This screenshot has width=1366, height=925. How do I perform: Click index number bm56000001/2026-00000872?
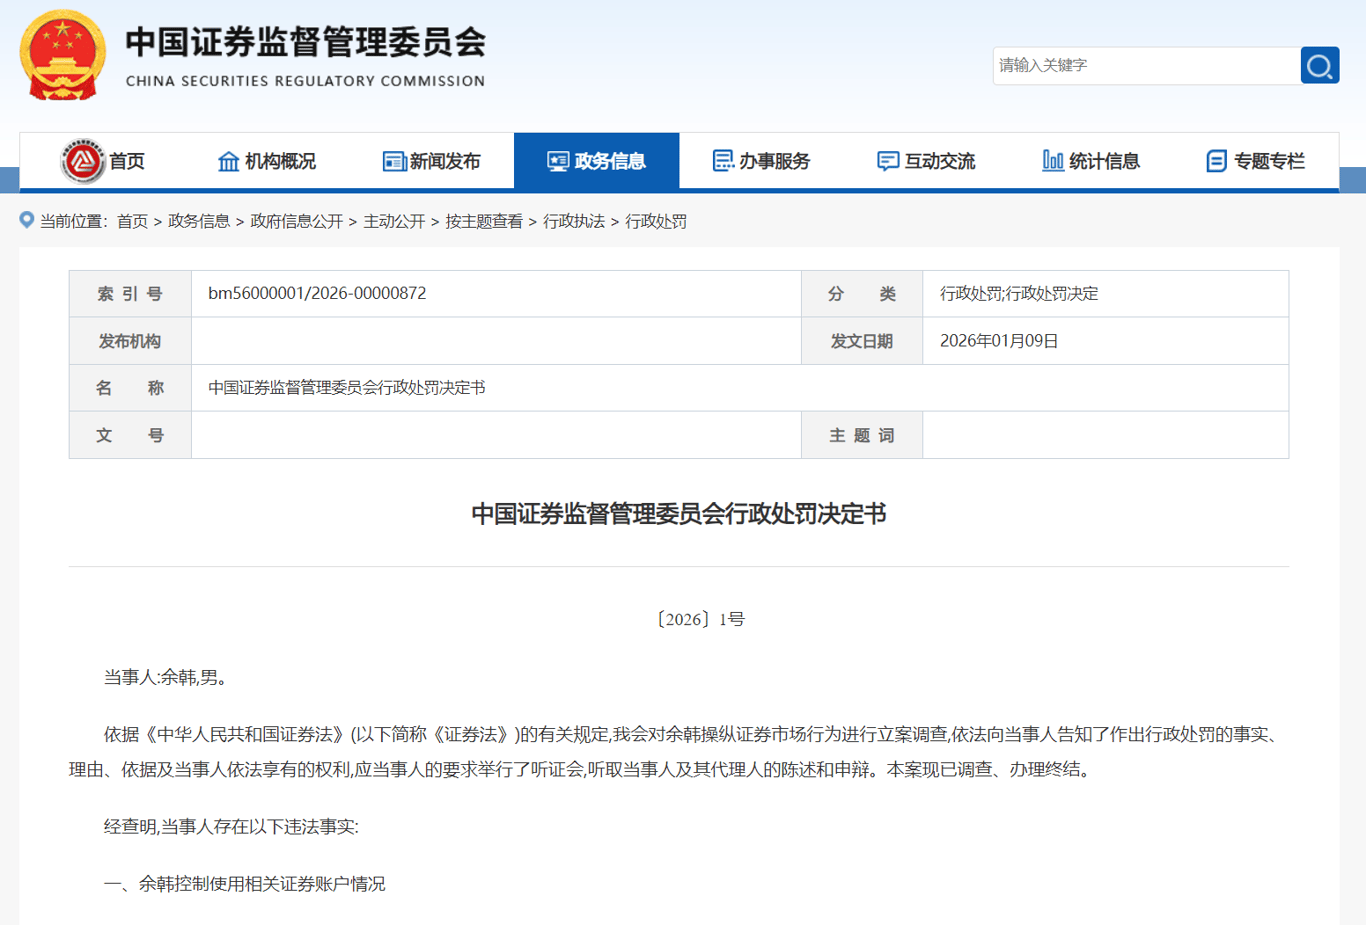[x=317, y=293]
